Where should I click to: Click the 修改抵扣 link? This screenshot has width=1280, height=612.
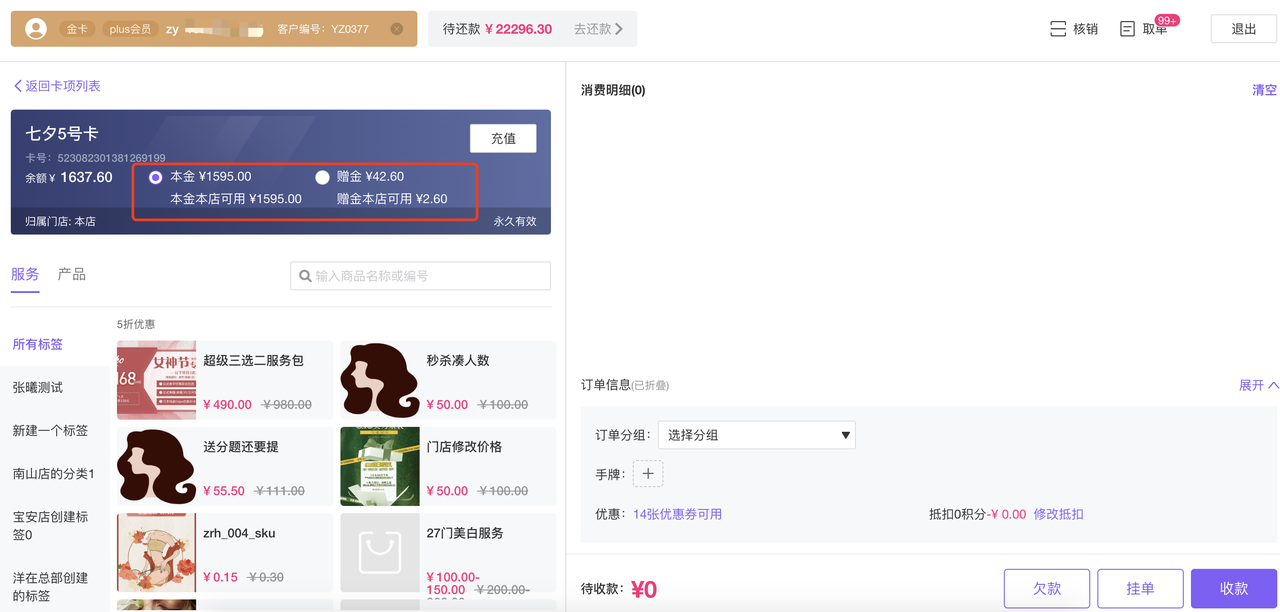coord(1058,514)
